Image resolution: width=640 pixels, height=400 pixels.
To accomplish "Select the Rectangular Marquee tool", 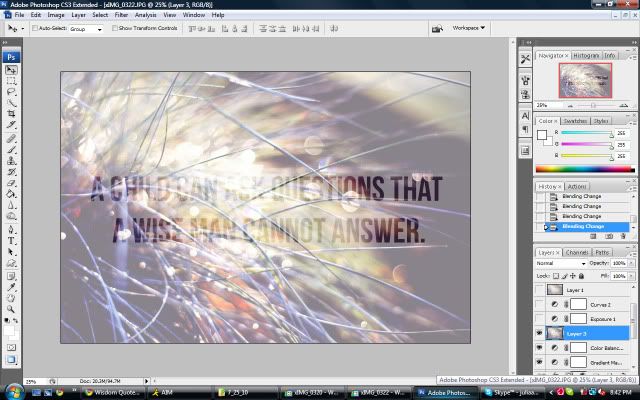I will pos(11,81).
